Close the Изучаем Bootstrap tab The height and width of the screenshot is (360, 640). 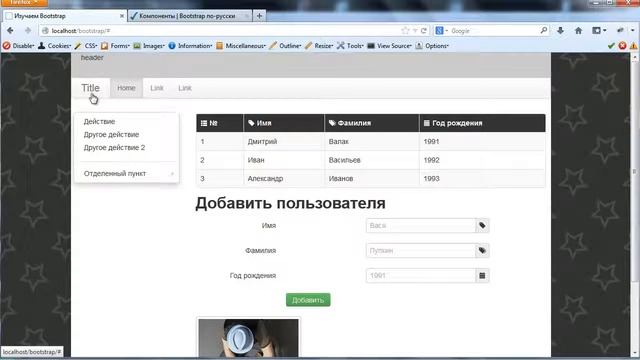122,16
